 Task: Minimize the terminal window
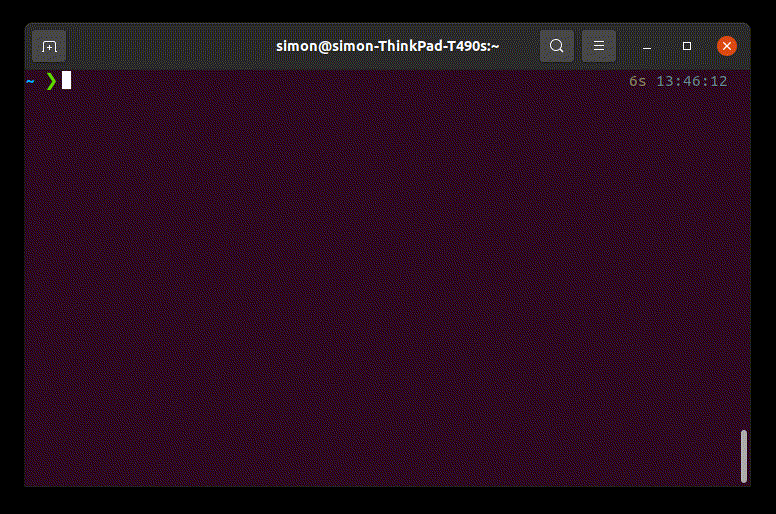pyautogui.click(x=646, y=47)
